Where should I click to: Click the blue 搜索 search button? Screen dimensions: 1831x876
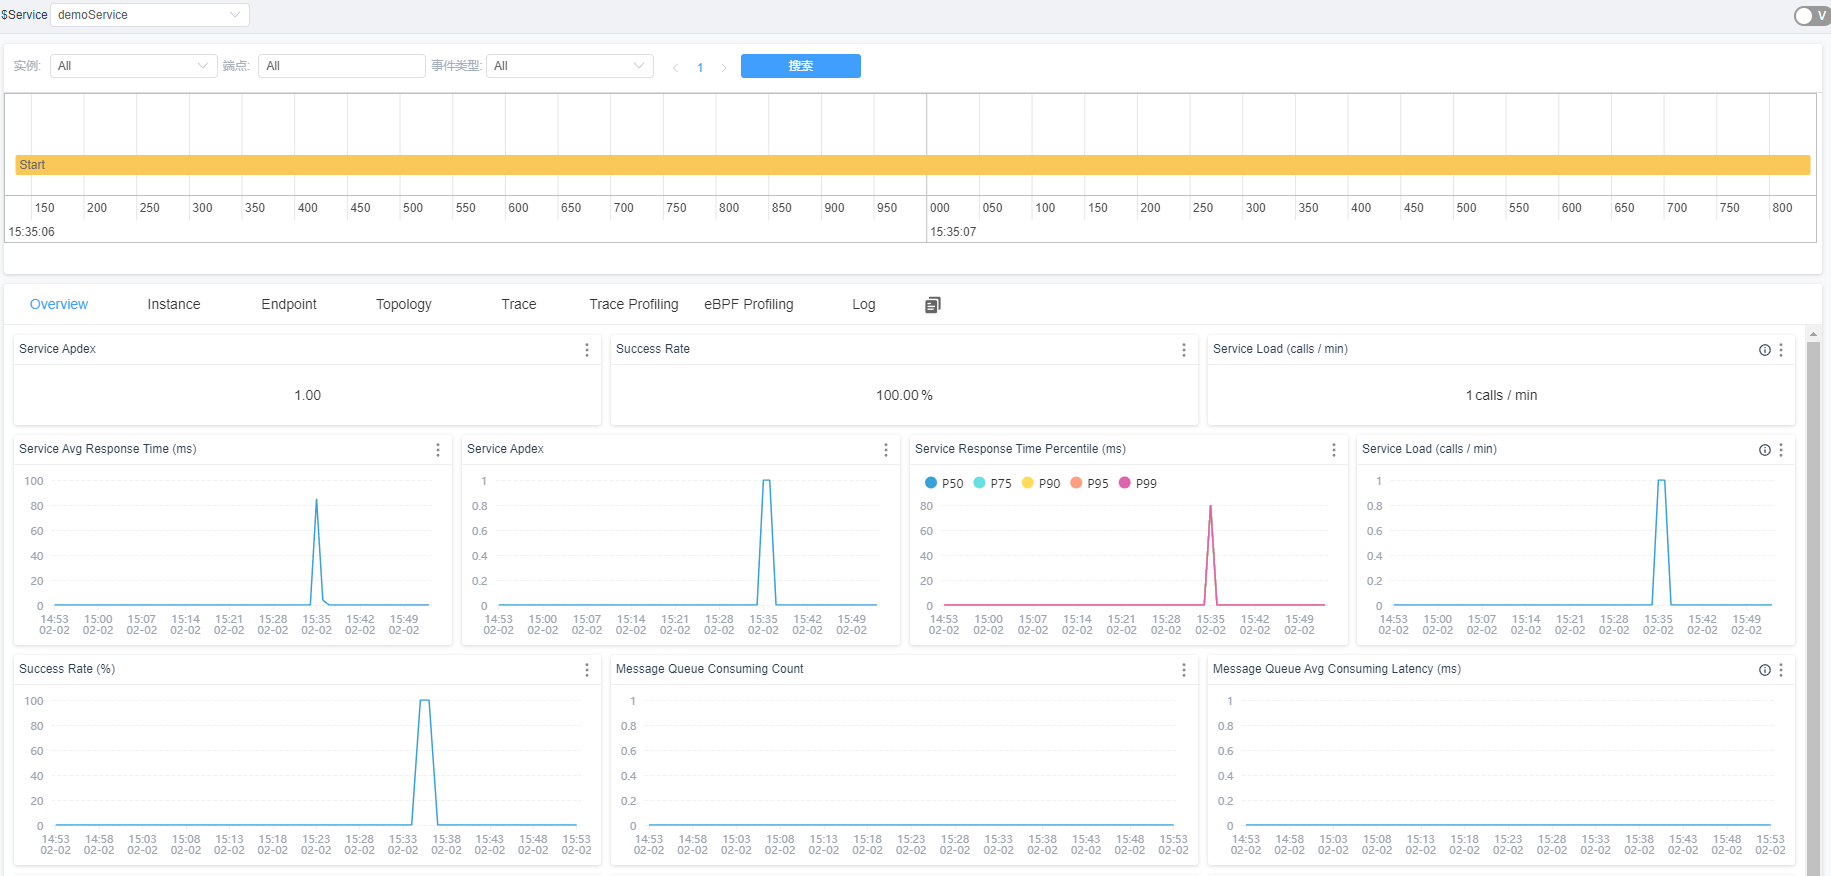(x=800, y=66)
